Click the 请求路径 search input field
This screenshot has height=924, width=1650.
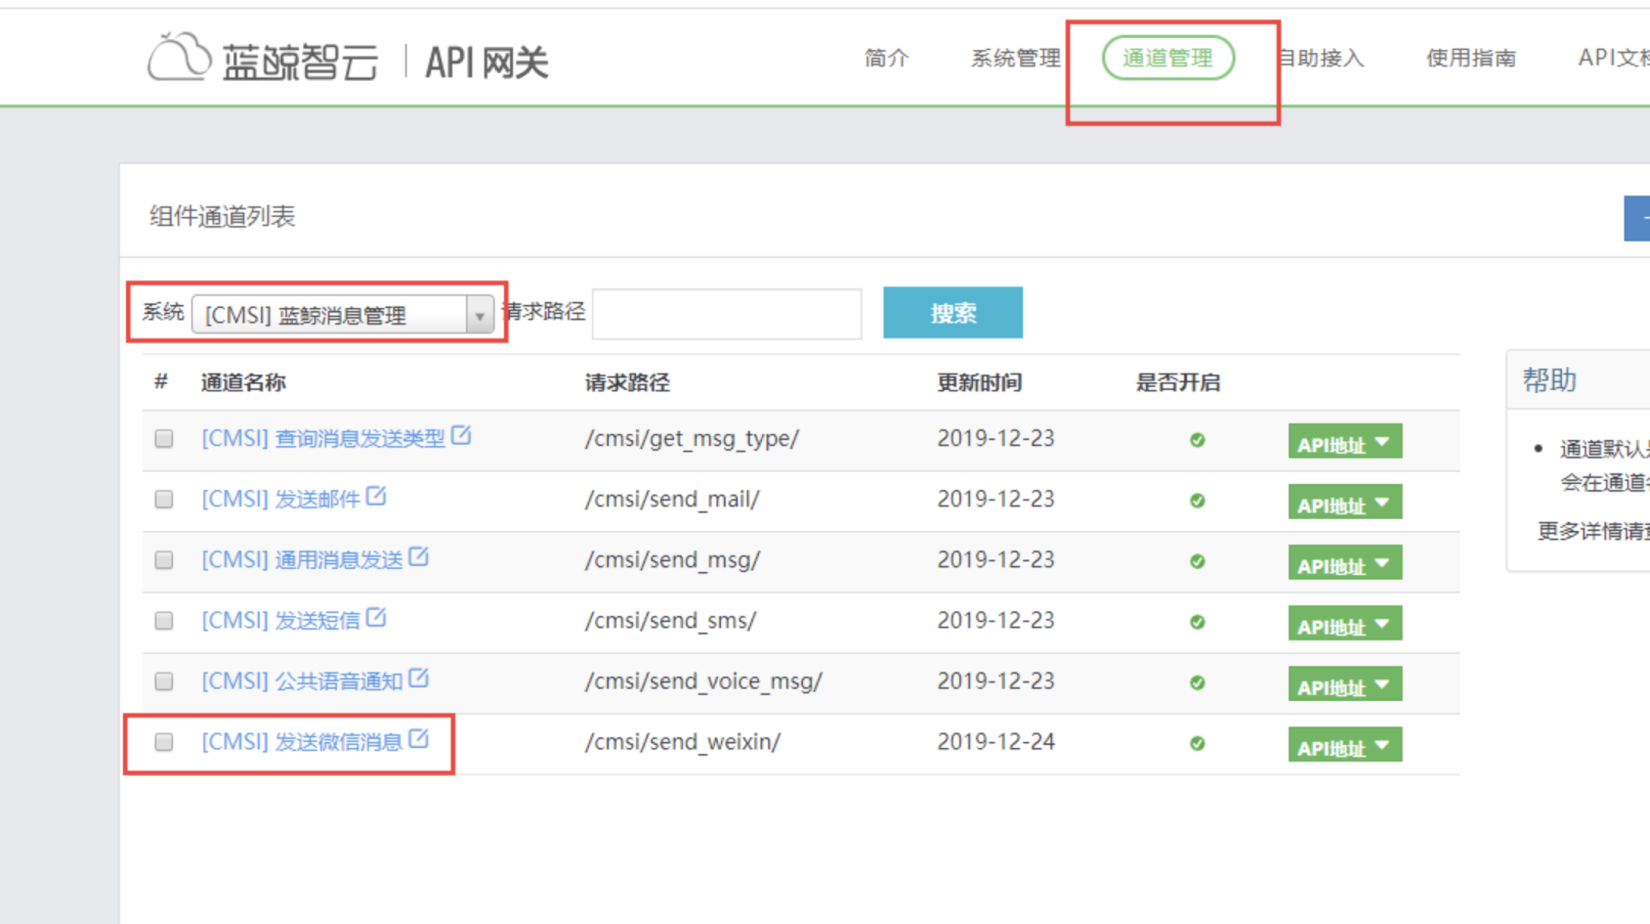(727, 314)
